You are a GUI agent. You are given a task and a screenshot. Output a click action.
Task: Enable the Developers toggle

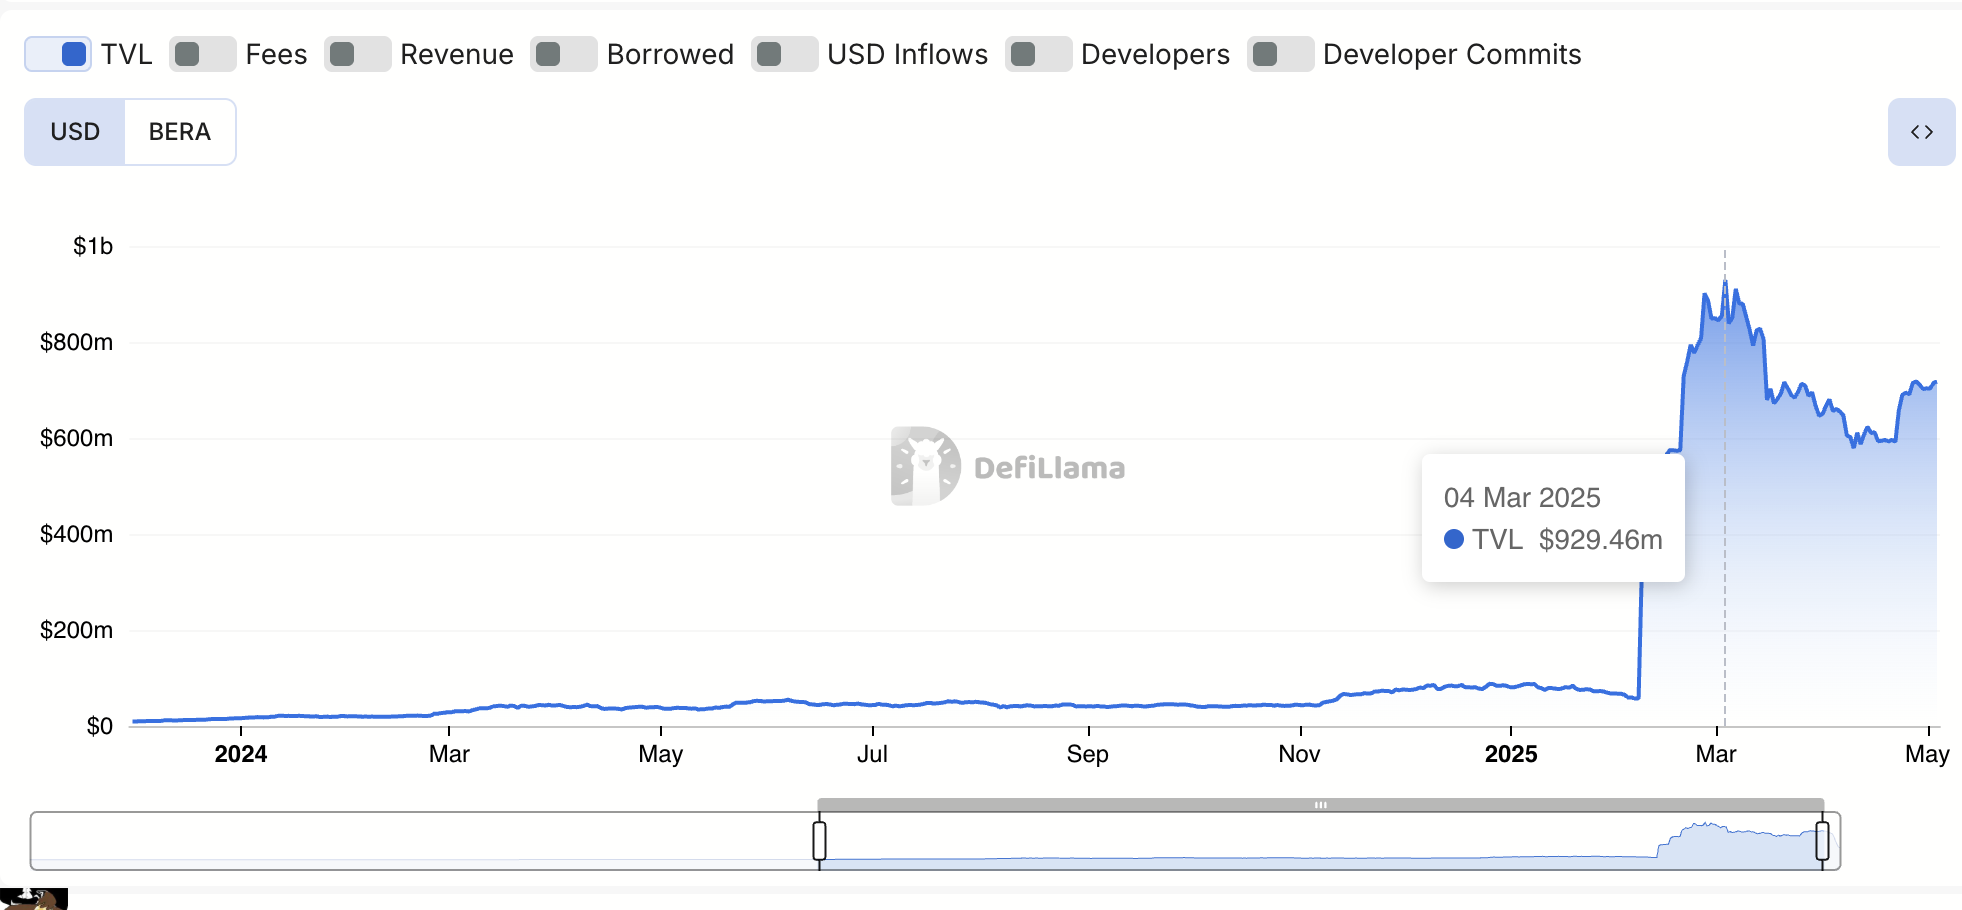point(1039,55)
